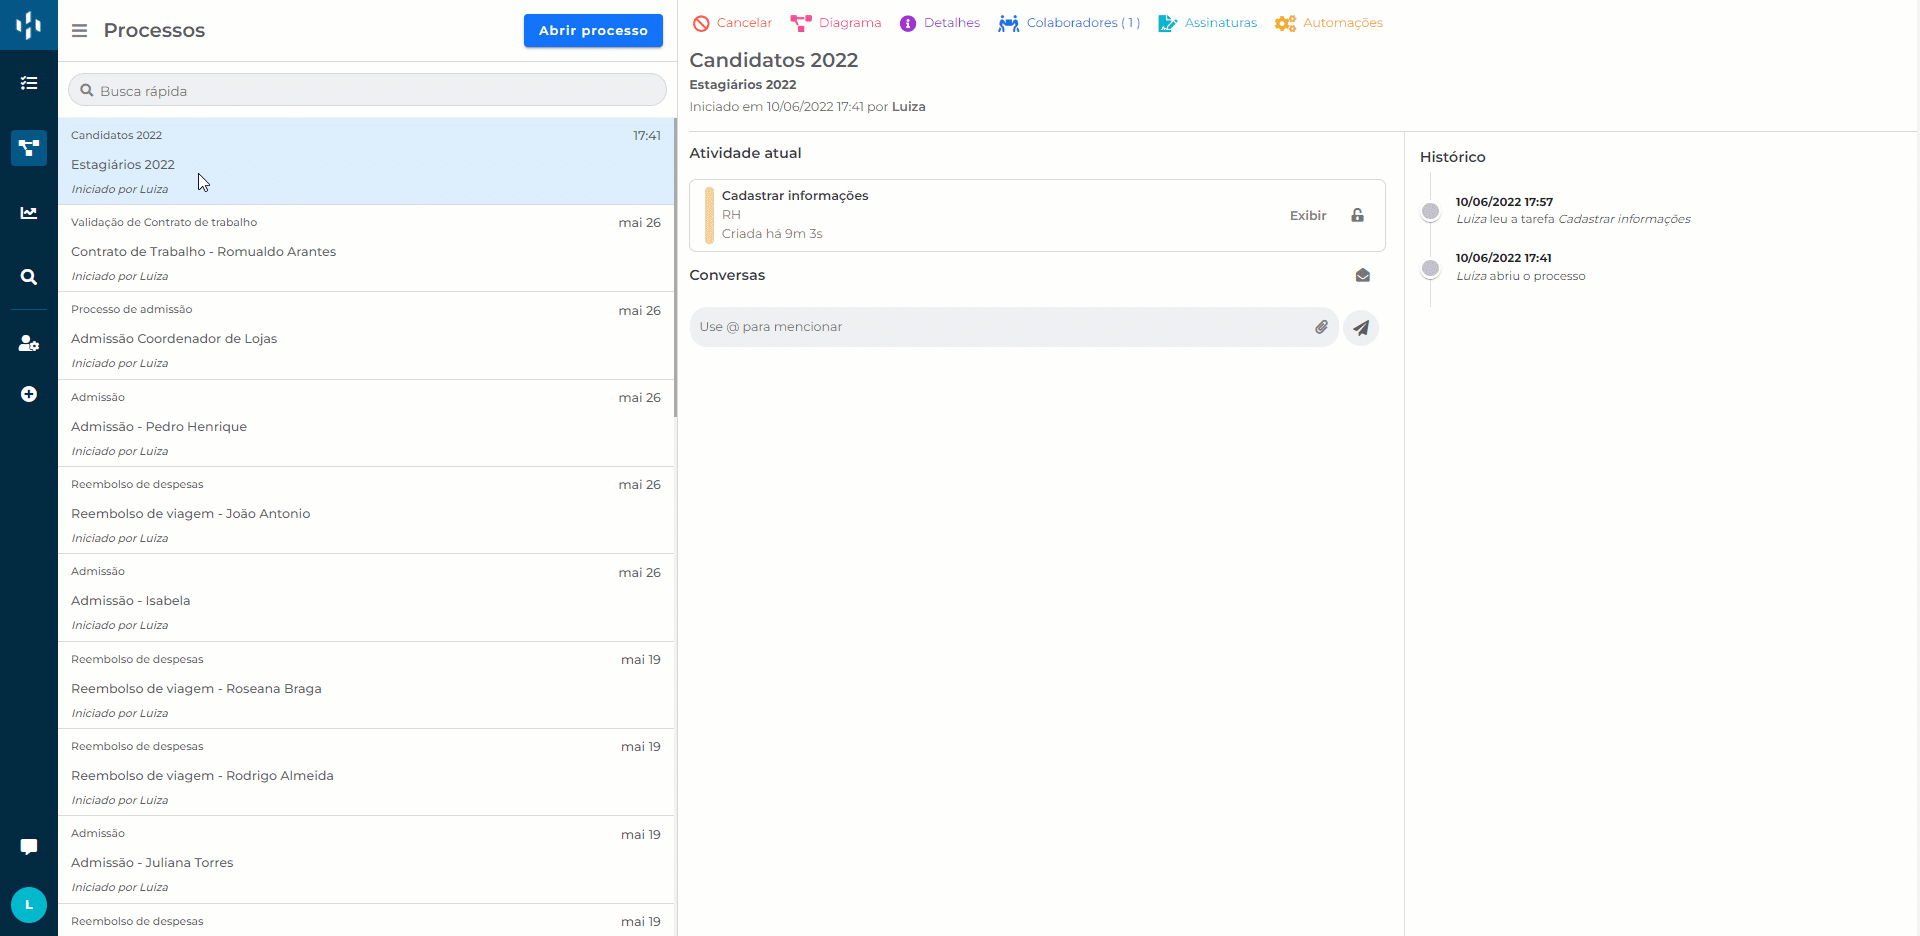Click the send message paper plane icon
The width and height of the screenshot is (1920, 936).
1361,328
